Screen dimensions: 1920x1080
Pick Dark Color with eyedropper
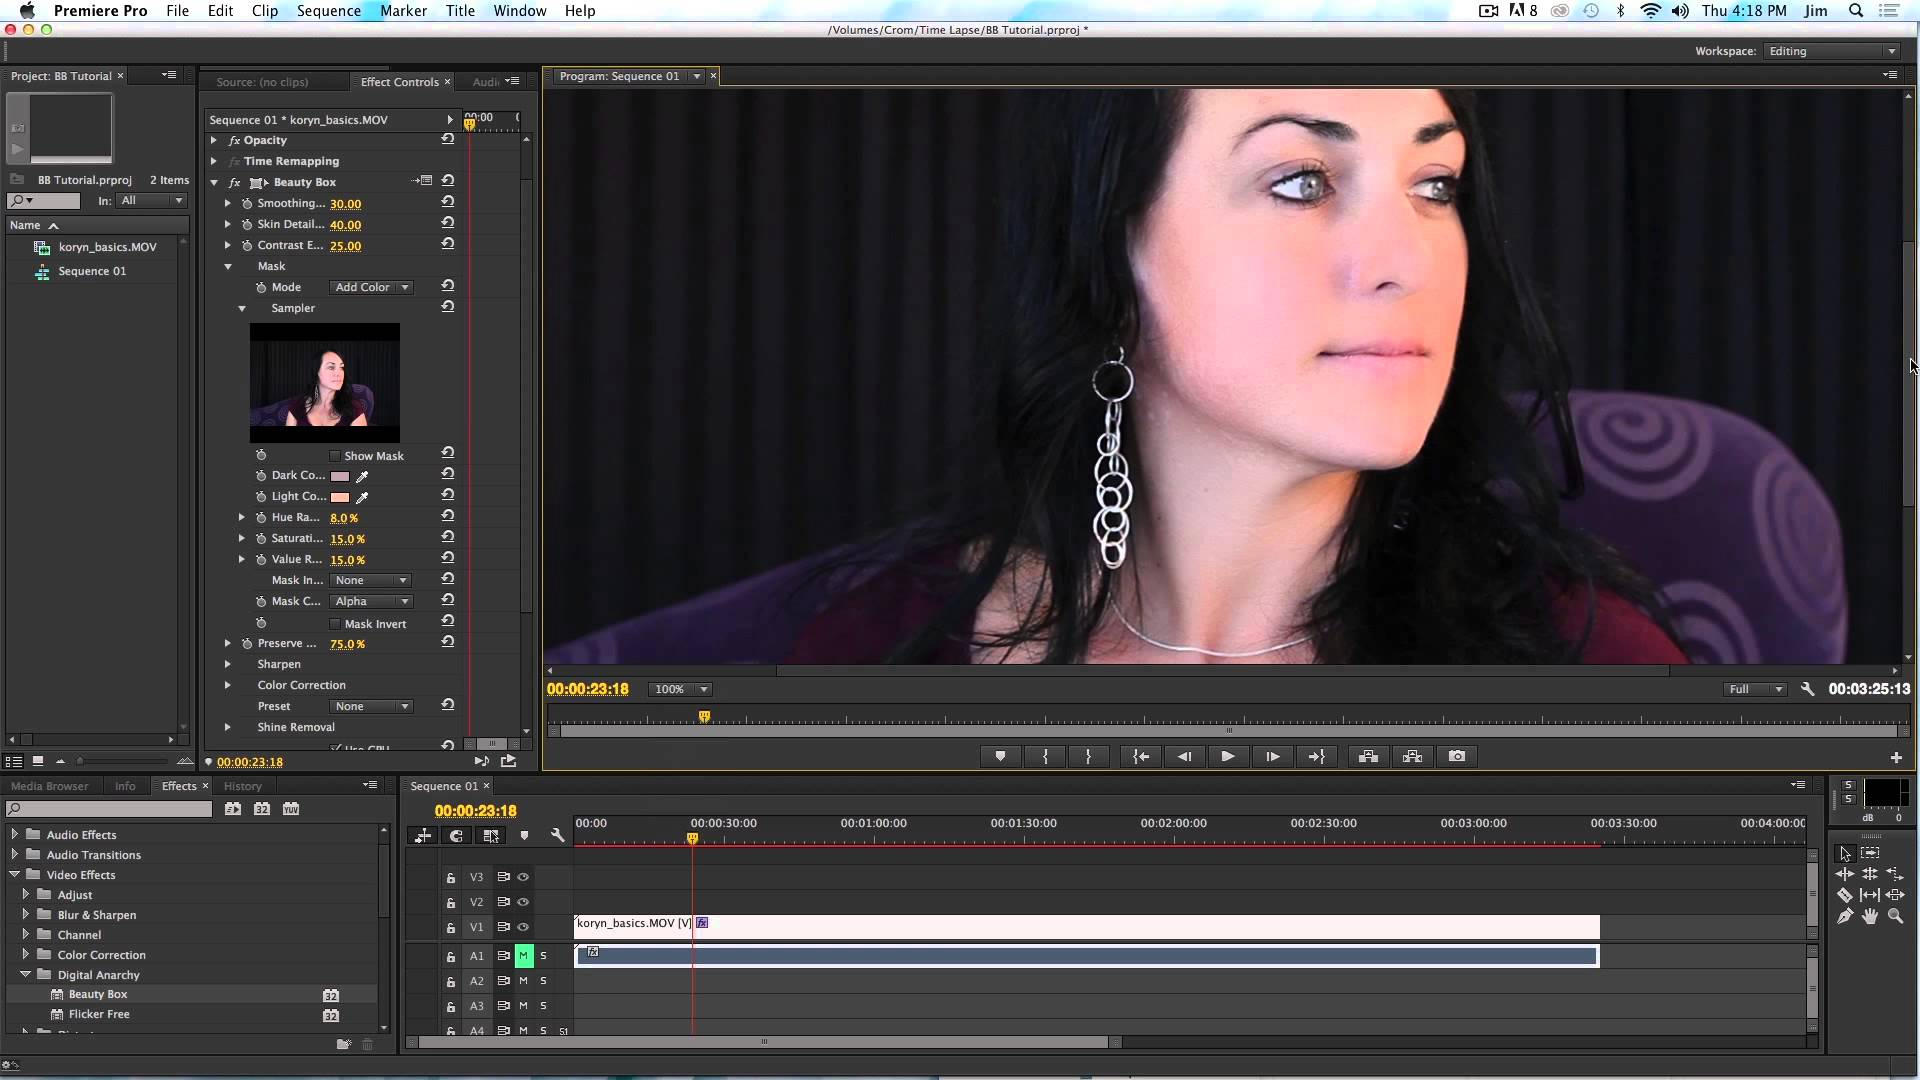362,476
